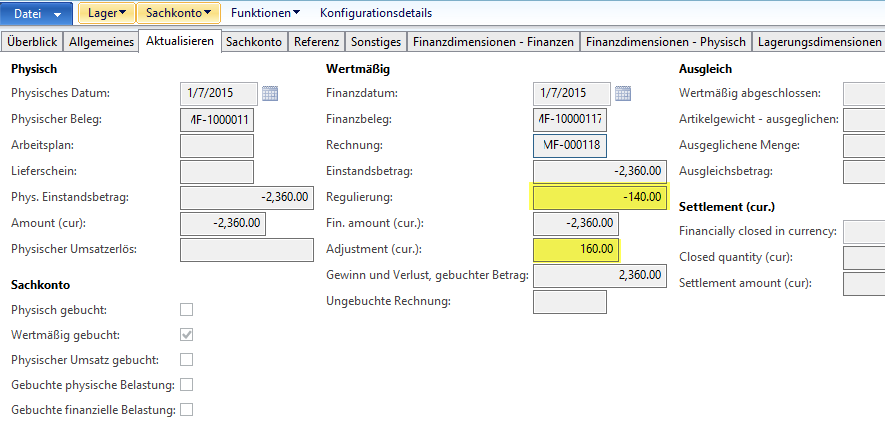The height and width of the screenshot is (443, 885).
Task: Expand the Lager dropdown button
Action: [x=107, y=14]
